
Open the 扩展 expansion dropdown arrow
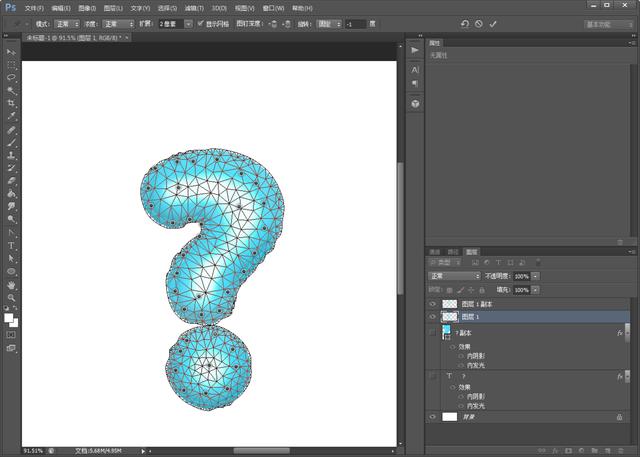[188, 24]
